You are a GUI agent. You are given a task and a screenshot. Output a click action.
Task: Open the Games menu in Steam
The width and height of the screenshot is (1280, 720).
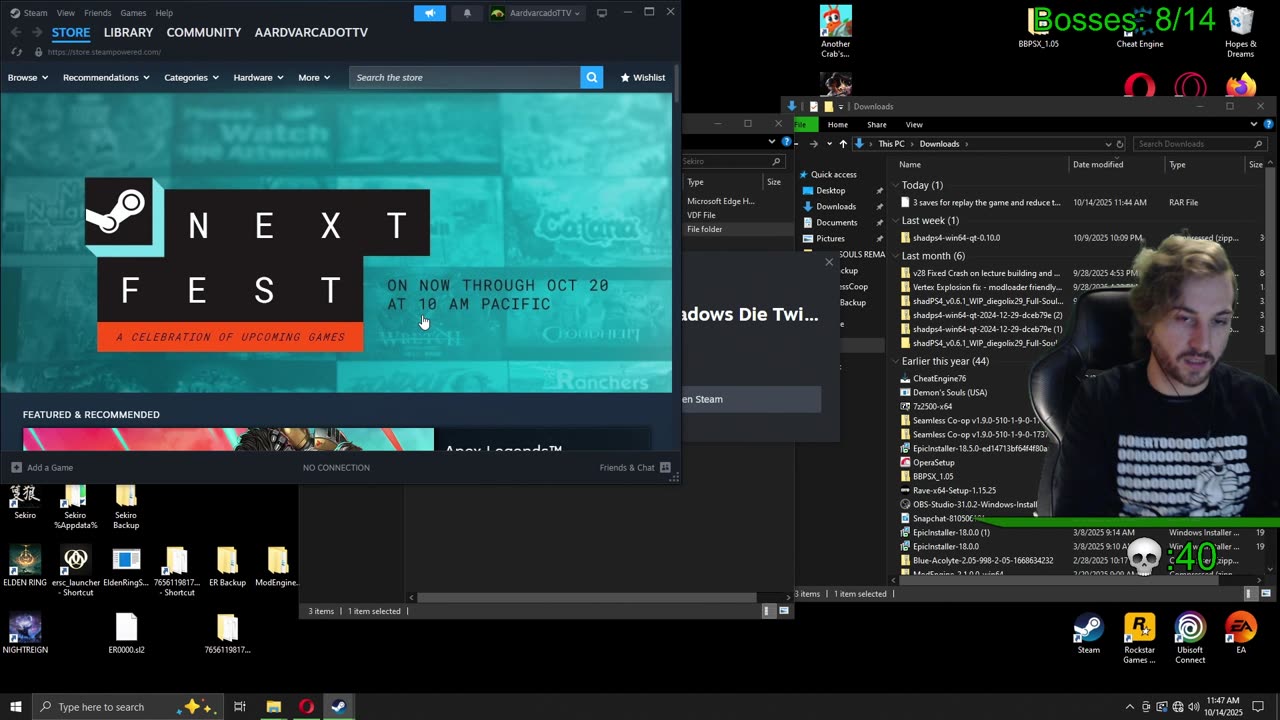click(133, 13)
